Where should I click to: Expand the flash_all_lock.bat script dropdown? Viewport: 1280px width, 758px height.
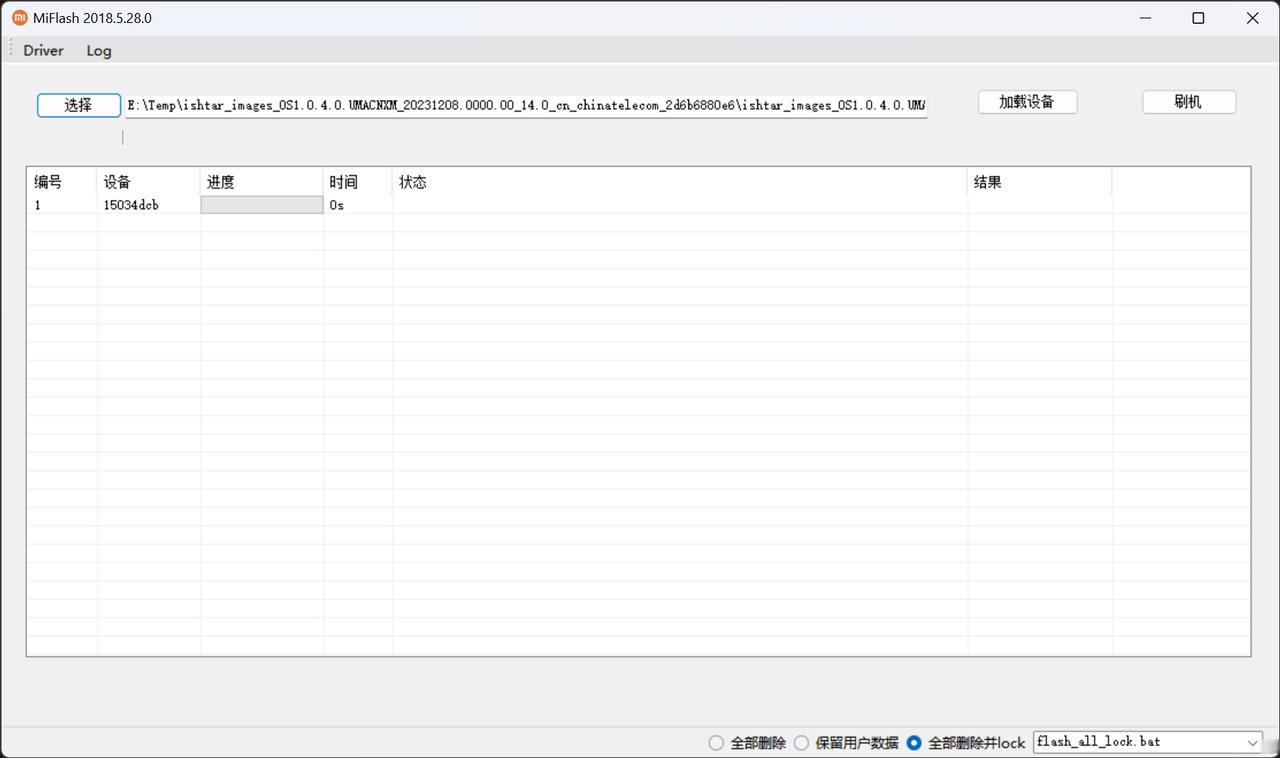click(x=1253, y=742)
